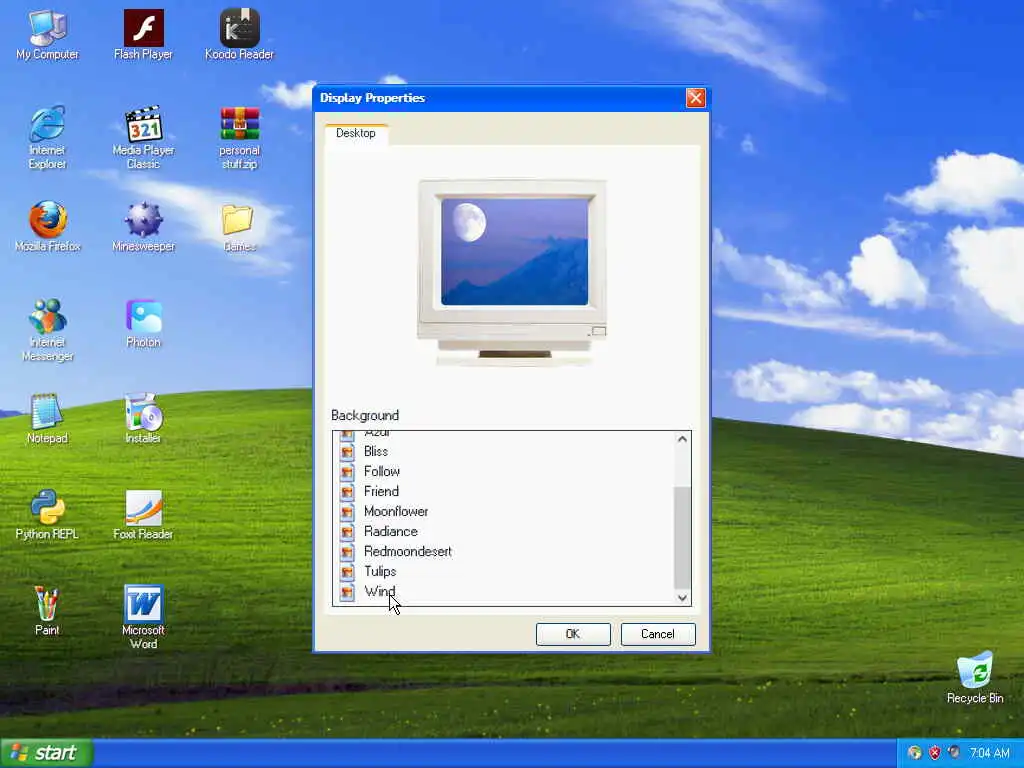1024x768 pixels.
Task: Select the Games folder icon
Action: click(x=239, y=227)
